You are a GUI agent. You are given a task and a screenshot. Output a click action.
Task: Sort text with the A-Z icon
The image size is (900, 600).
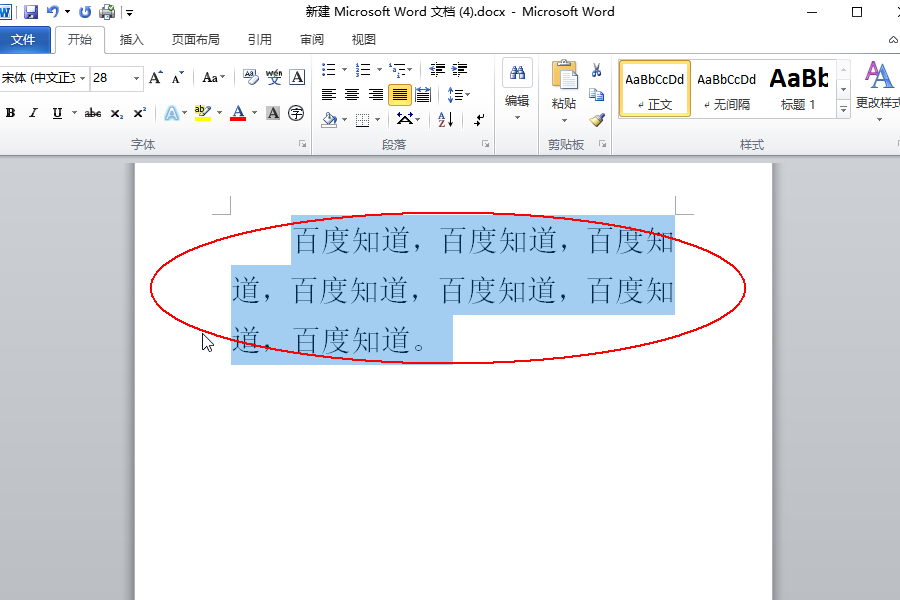[445, 119]
